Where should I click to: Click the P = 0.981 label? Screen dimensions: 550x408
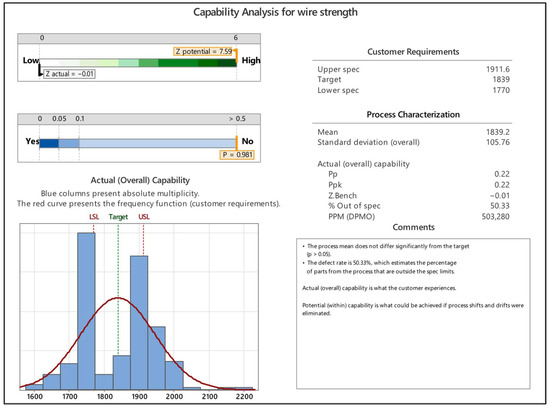point(237,155)
